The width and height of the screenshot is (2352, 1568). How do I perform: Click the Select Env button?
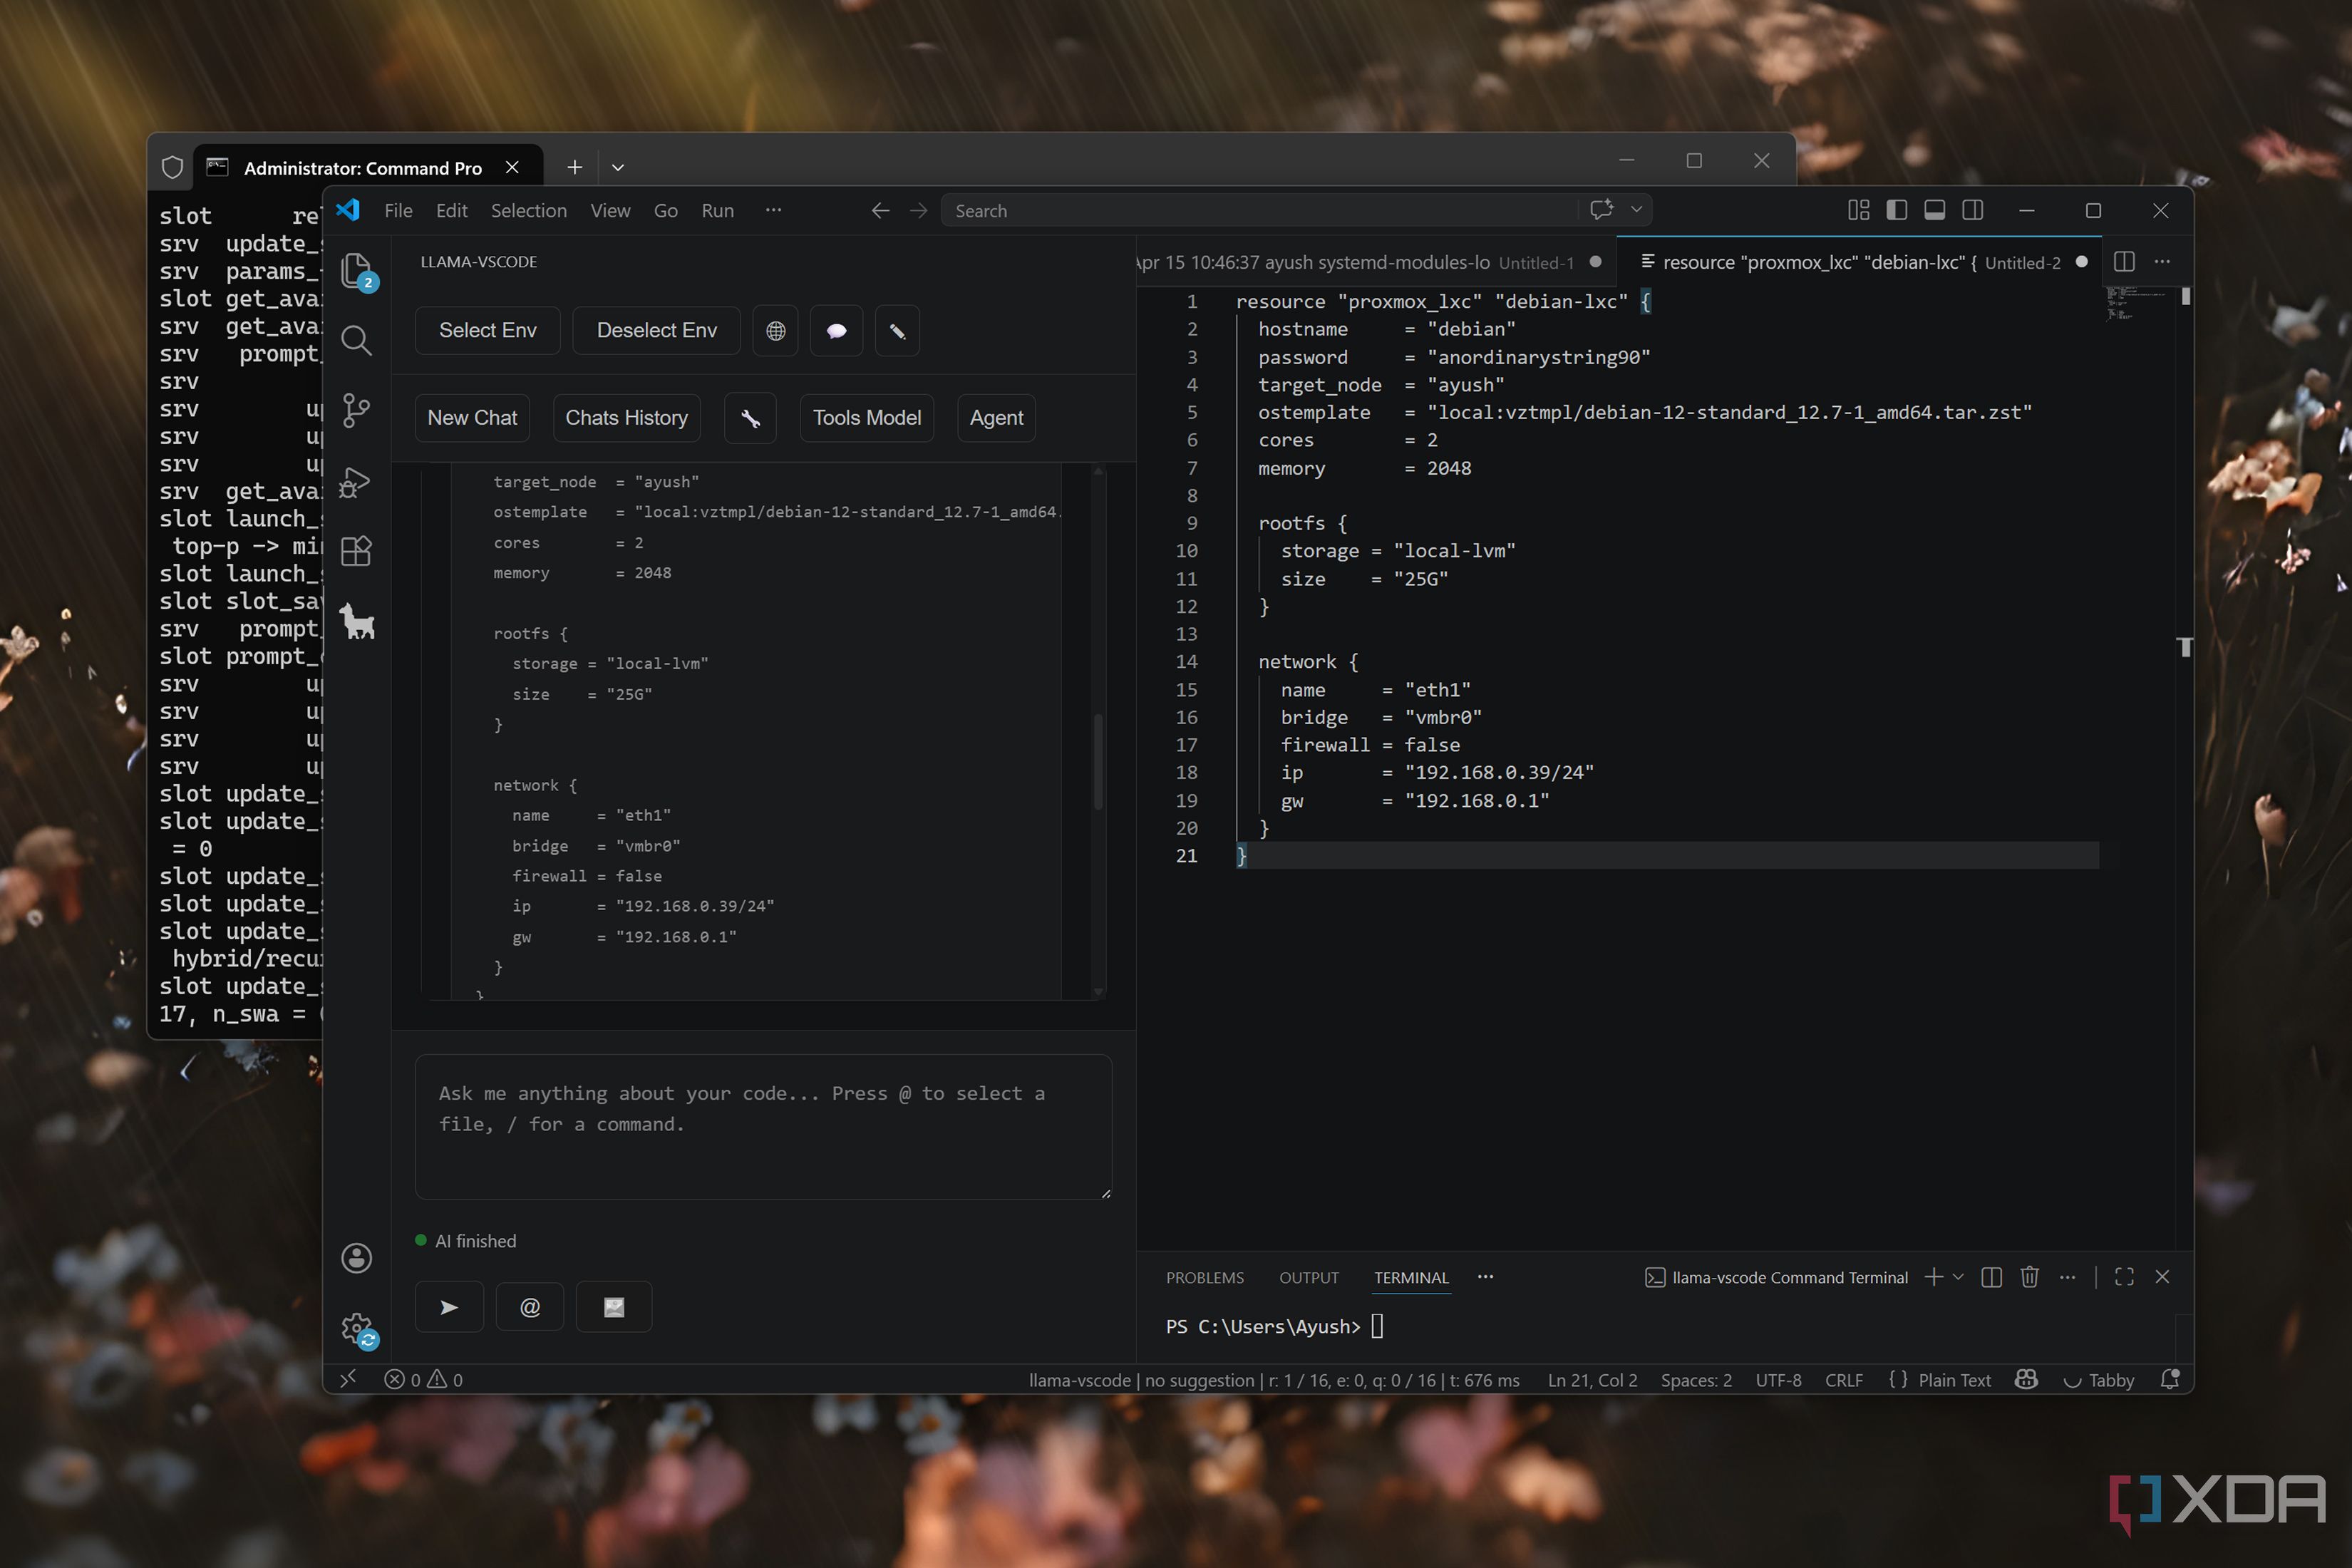pyautogui.click(x=488, y=331)
